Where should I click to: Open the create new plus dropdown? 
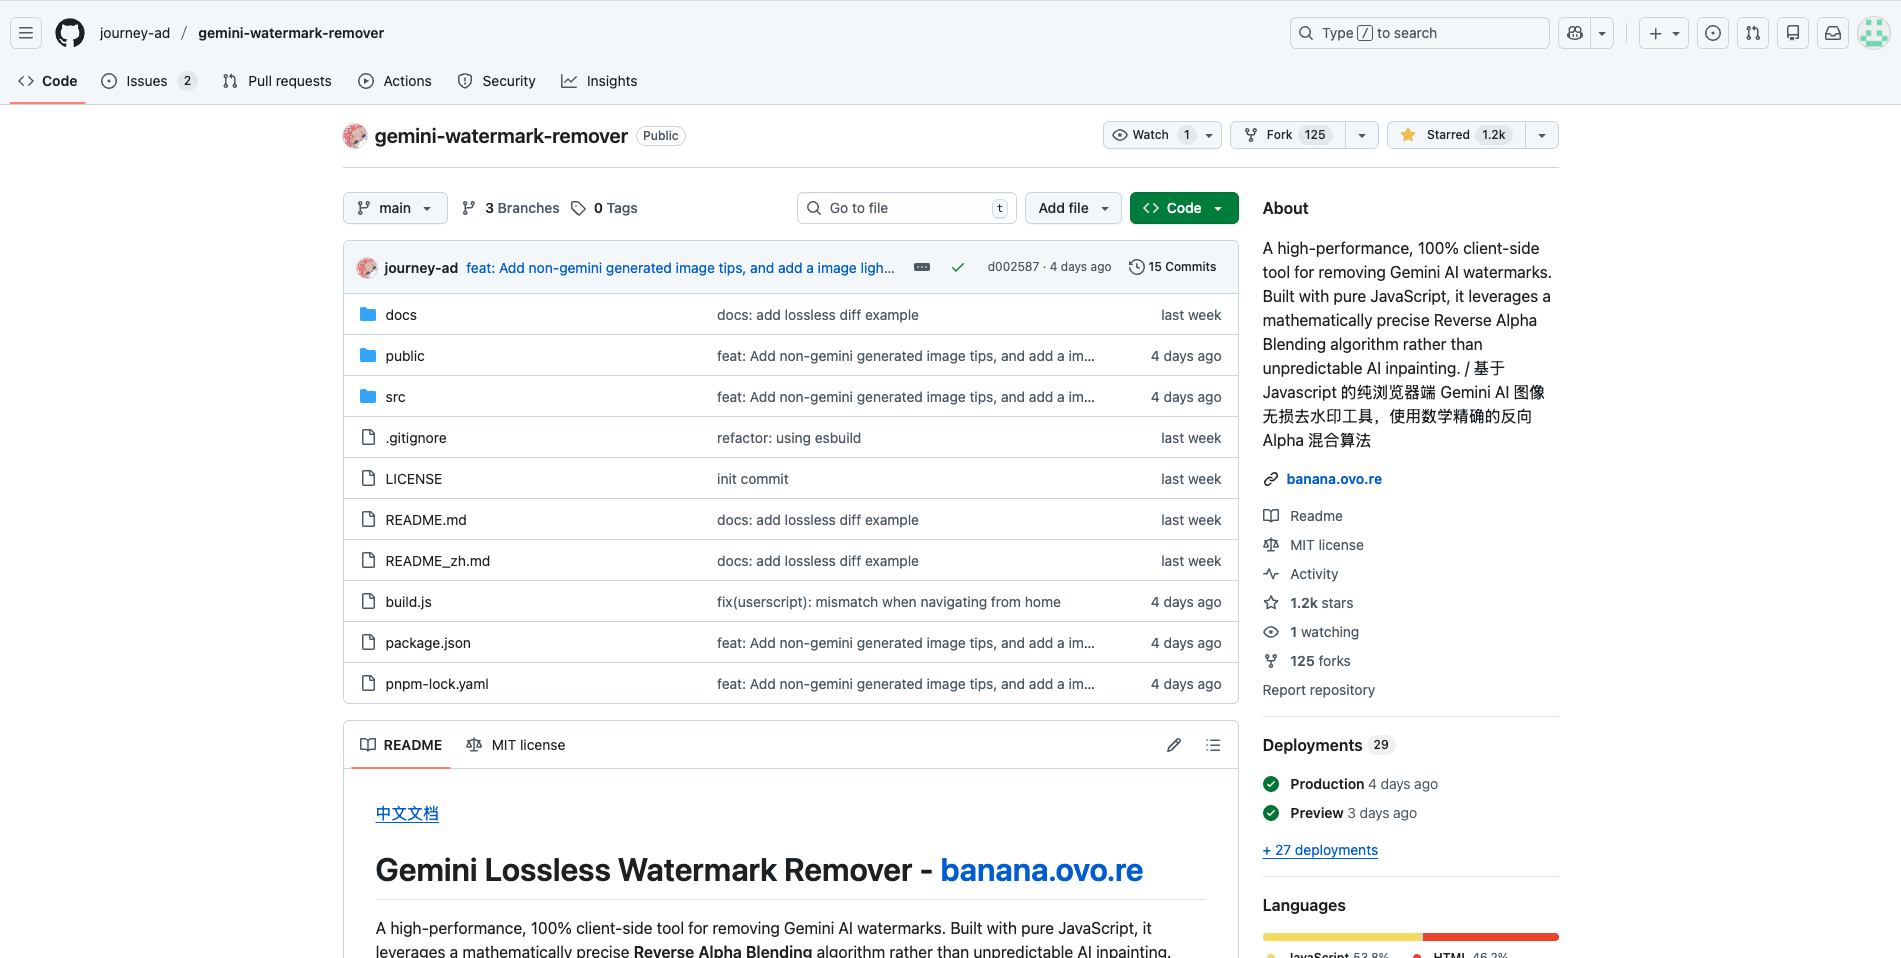(x=1664, y=33)
